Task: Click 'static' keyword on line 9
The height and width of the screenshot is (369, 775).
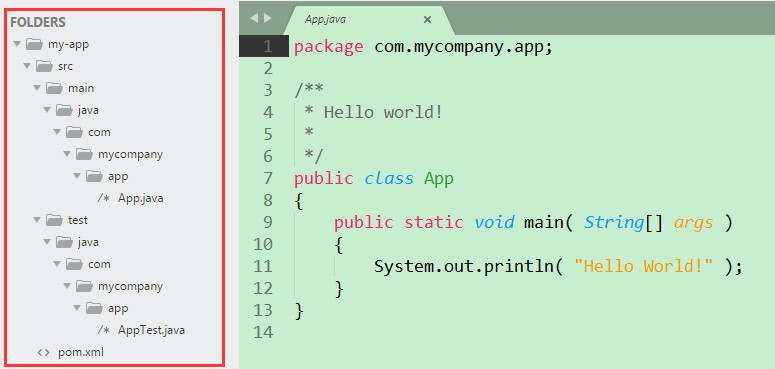Action: pyautogui.click(x=434, y=222)
